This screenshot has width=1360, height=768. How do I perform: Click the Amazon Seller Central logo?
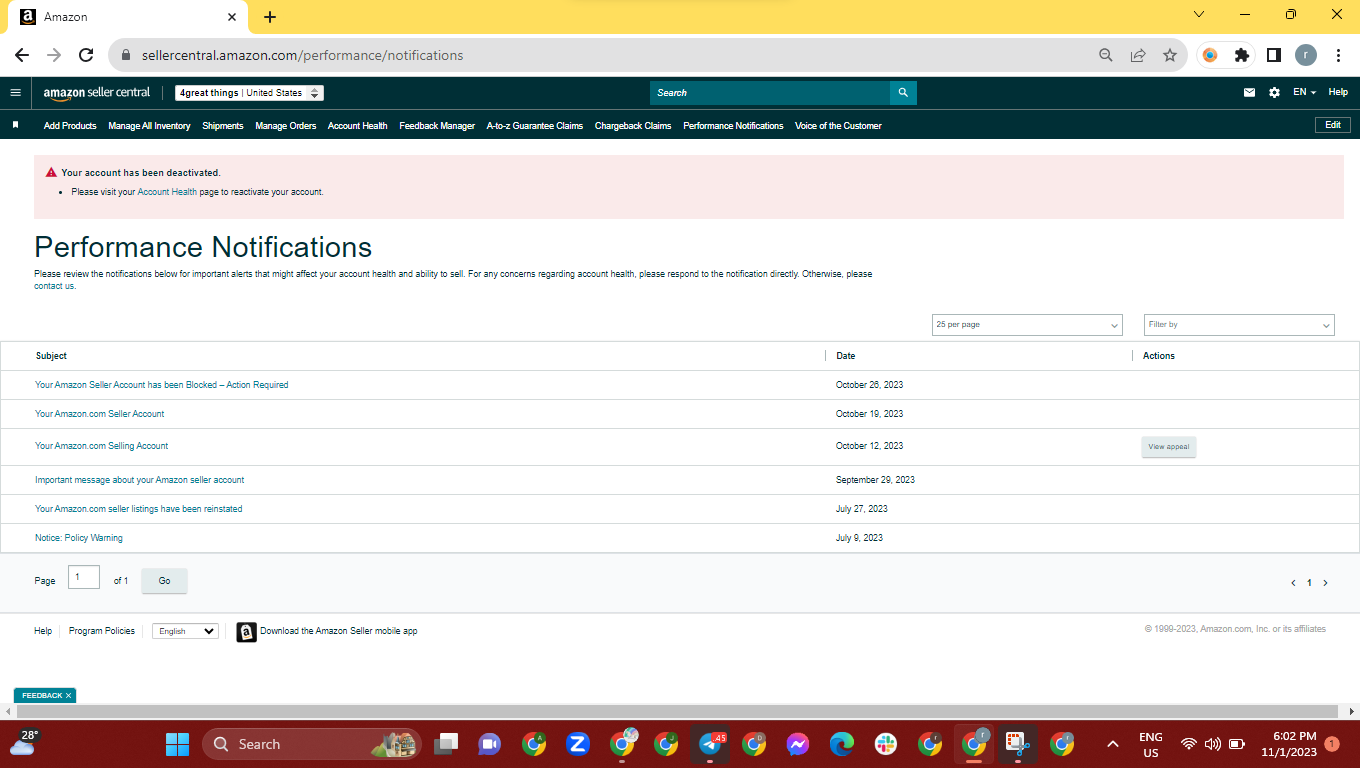coord(96,93)
